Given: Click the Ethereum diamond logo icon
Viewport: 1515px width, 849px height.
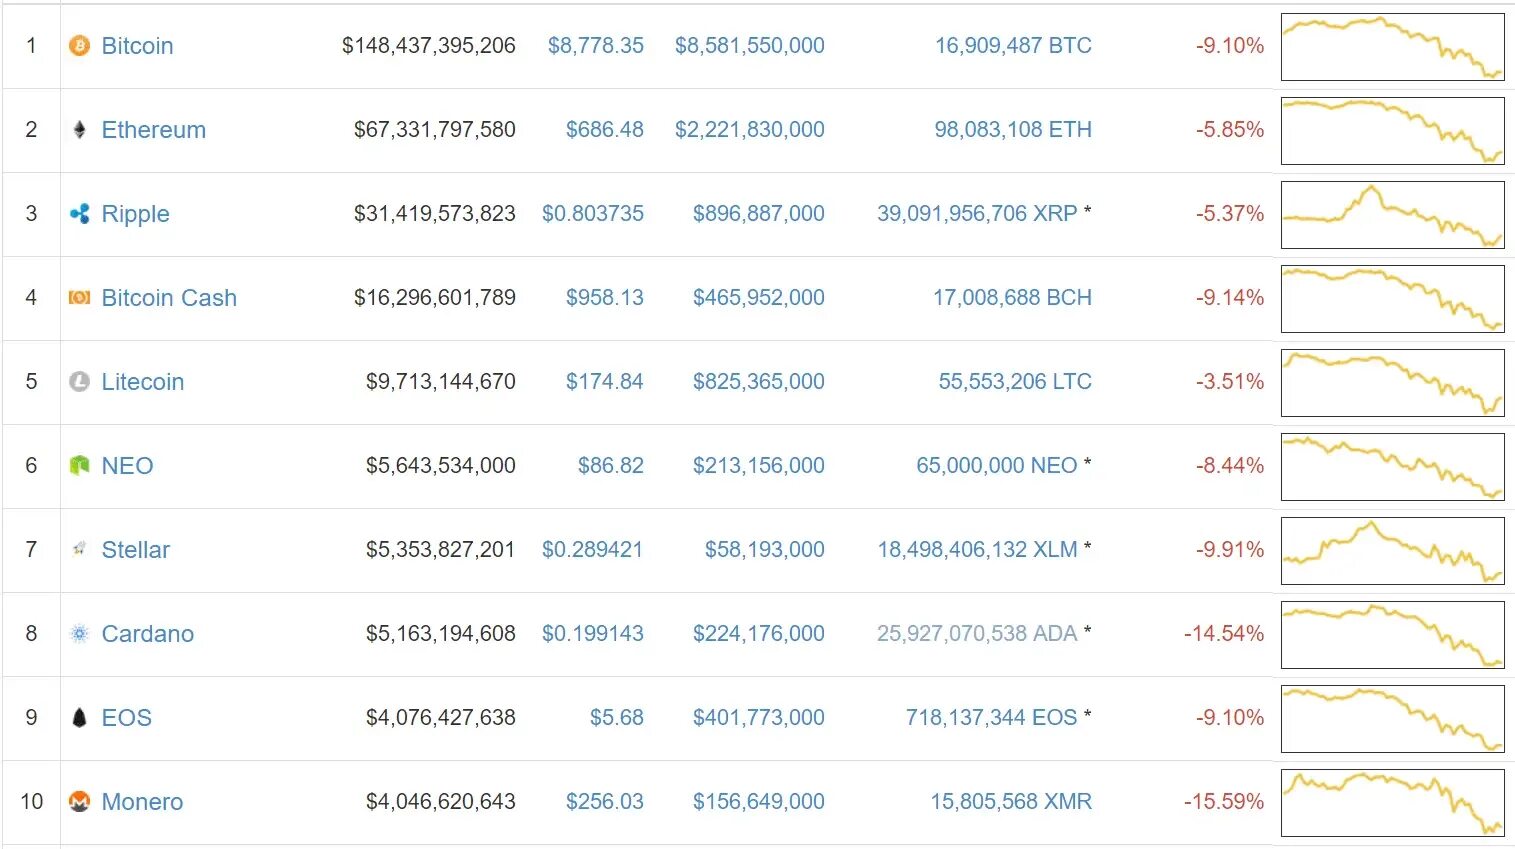Looking at the screenshot, I should [79, 130].
